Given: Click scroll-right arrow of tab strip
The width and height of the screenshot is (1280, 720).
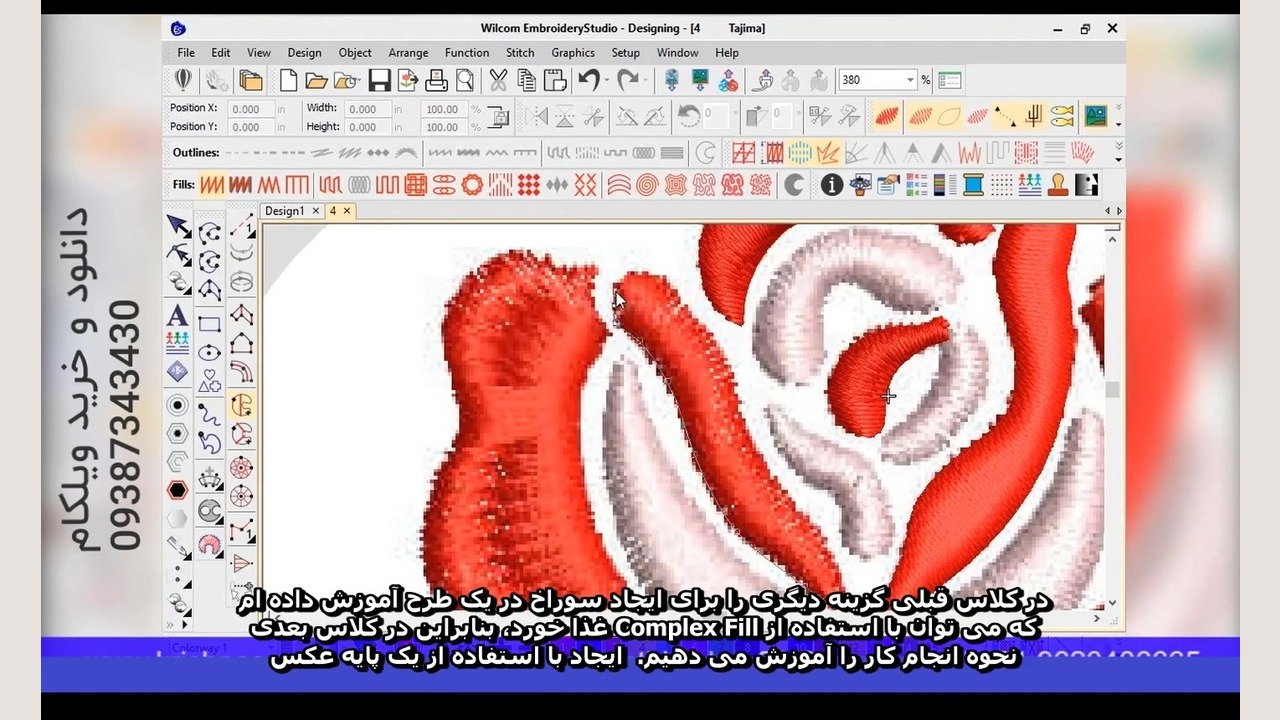Looking at the screenshot, I should tap(1119, 211).
